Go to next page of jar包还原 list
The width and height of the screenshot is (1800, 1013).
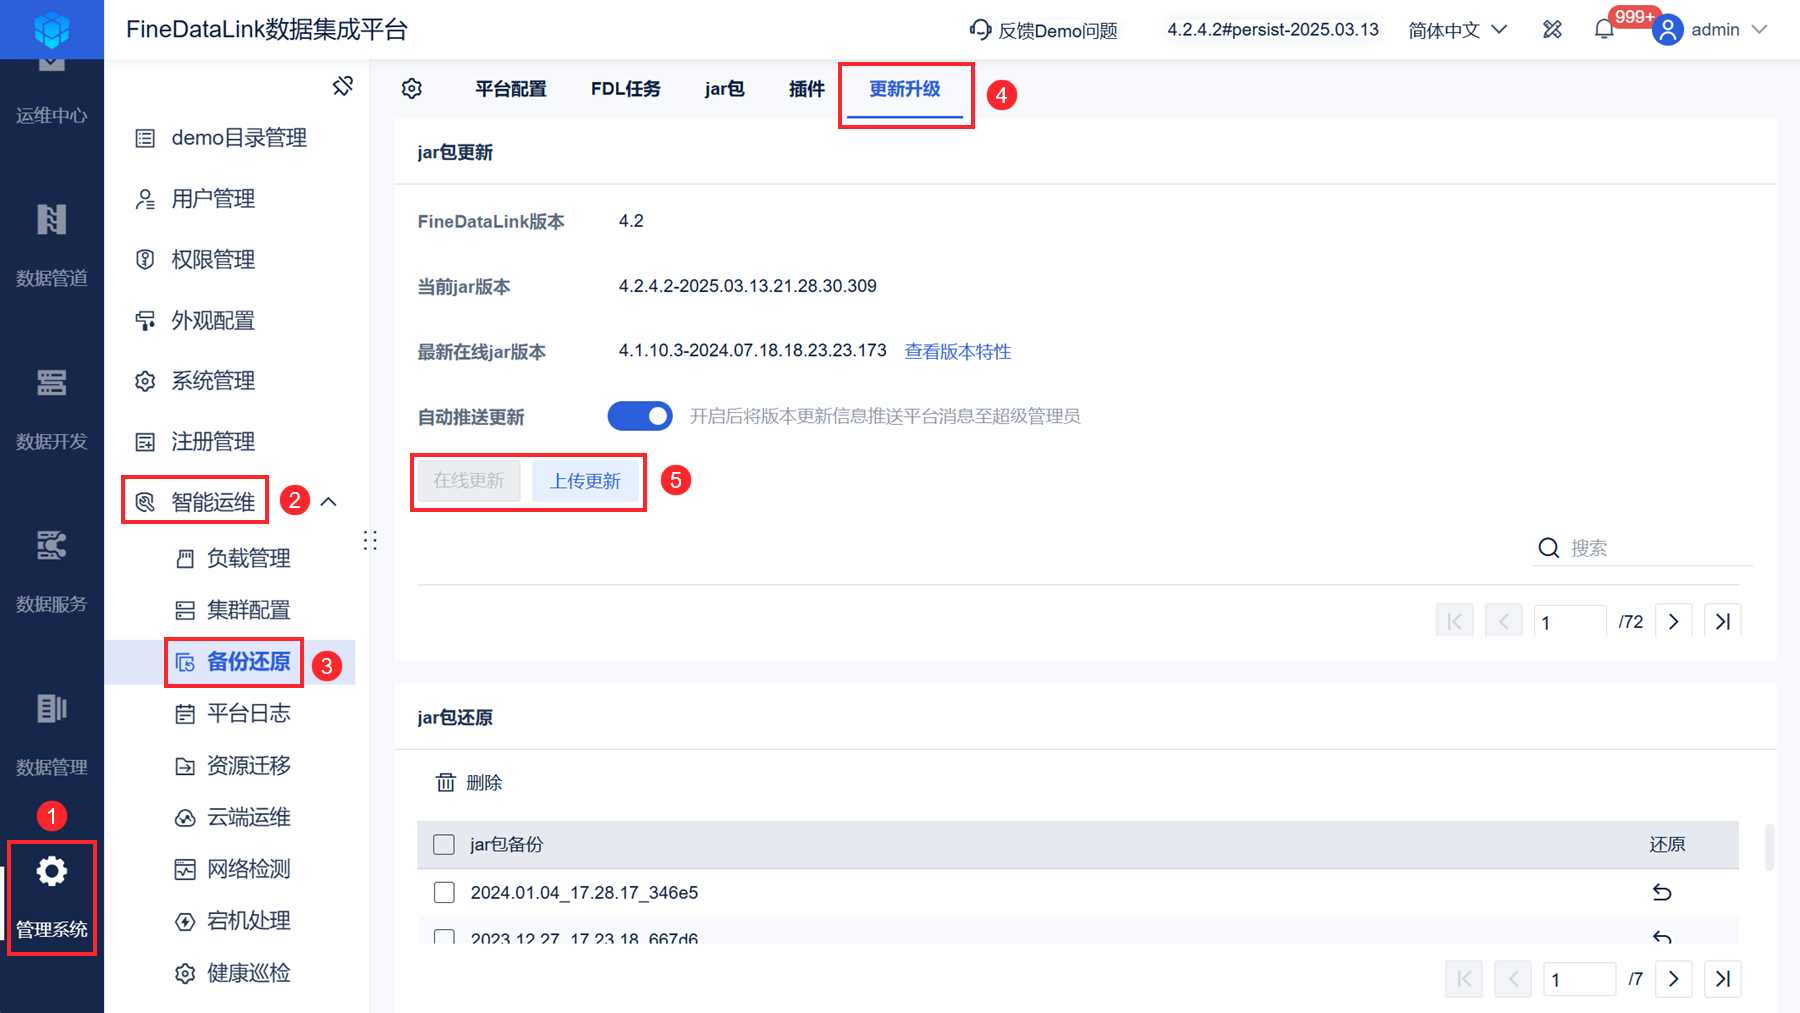[1674, 979]
